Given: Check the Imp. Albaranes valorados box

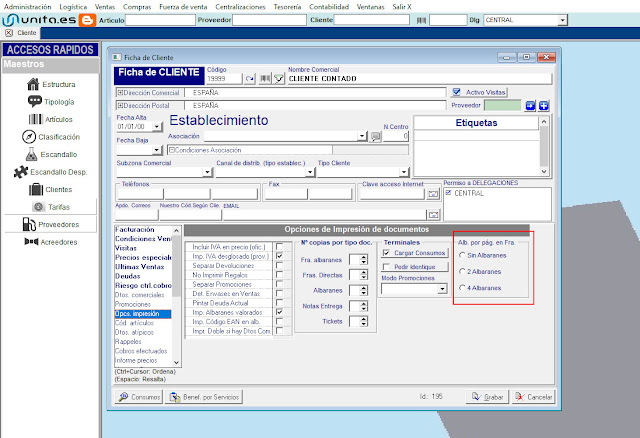Looking at the screenshot, I should coord(279,312).
